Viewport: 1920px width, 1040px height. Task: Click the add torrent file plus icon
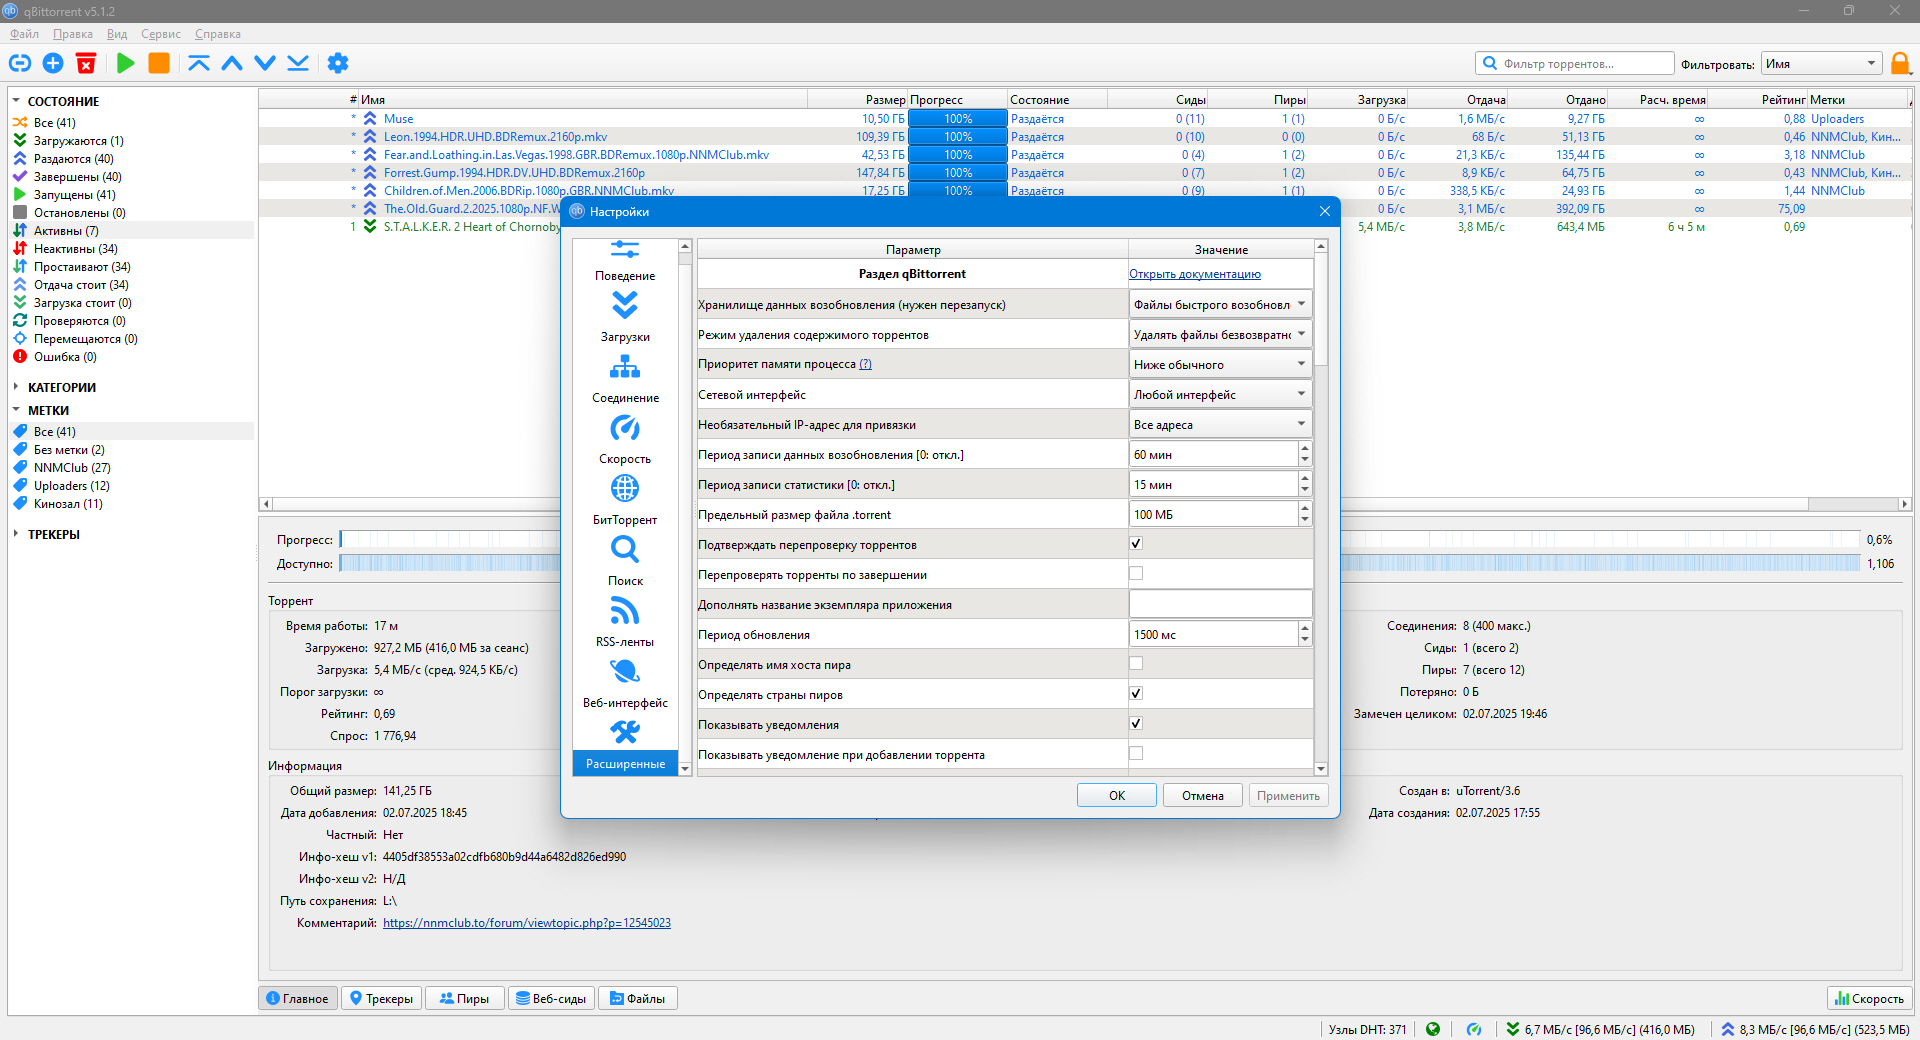[x=53, y=63]
